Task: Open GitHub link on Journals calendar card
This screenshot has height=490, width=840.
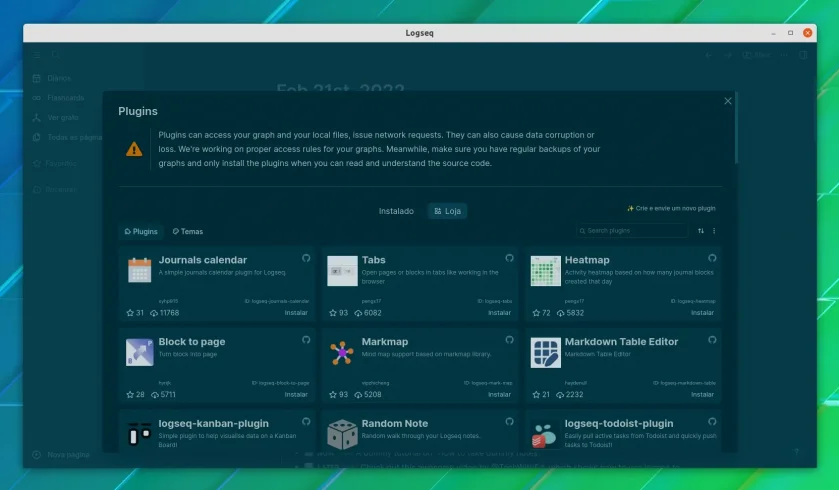Action: (306, 258)
